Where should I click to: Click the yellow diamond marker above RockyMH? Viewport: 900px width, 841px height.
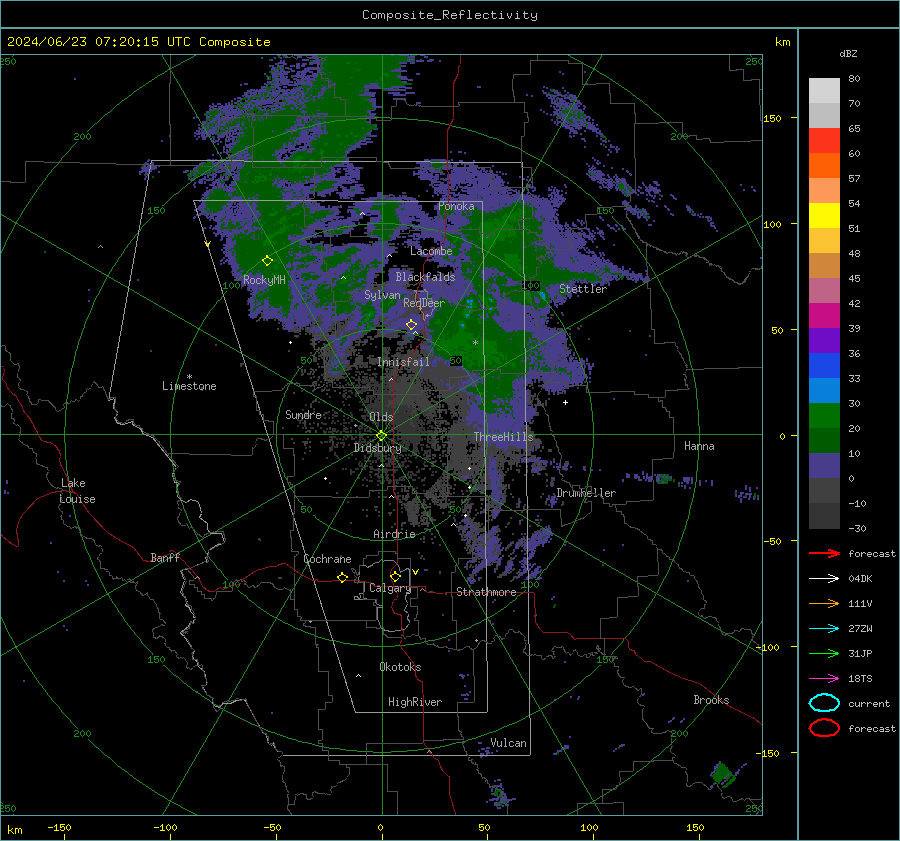(267, 261)
